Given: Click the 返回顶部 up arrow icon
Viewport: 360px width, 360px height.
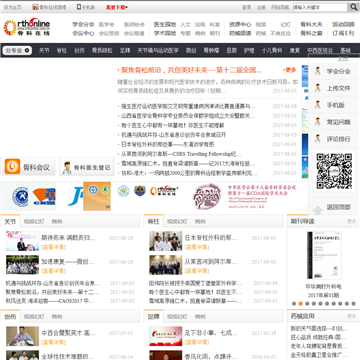Looking at the screenshot, I should pos(318,210).
